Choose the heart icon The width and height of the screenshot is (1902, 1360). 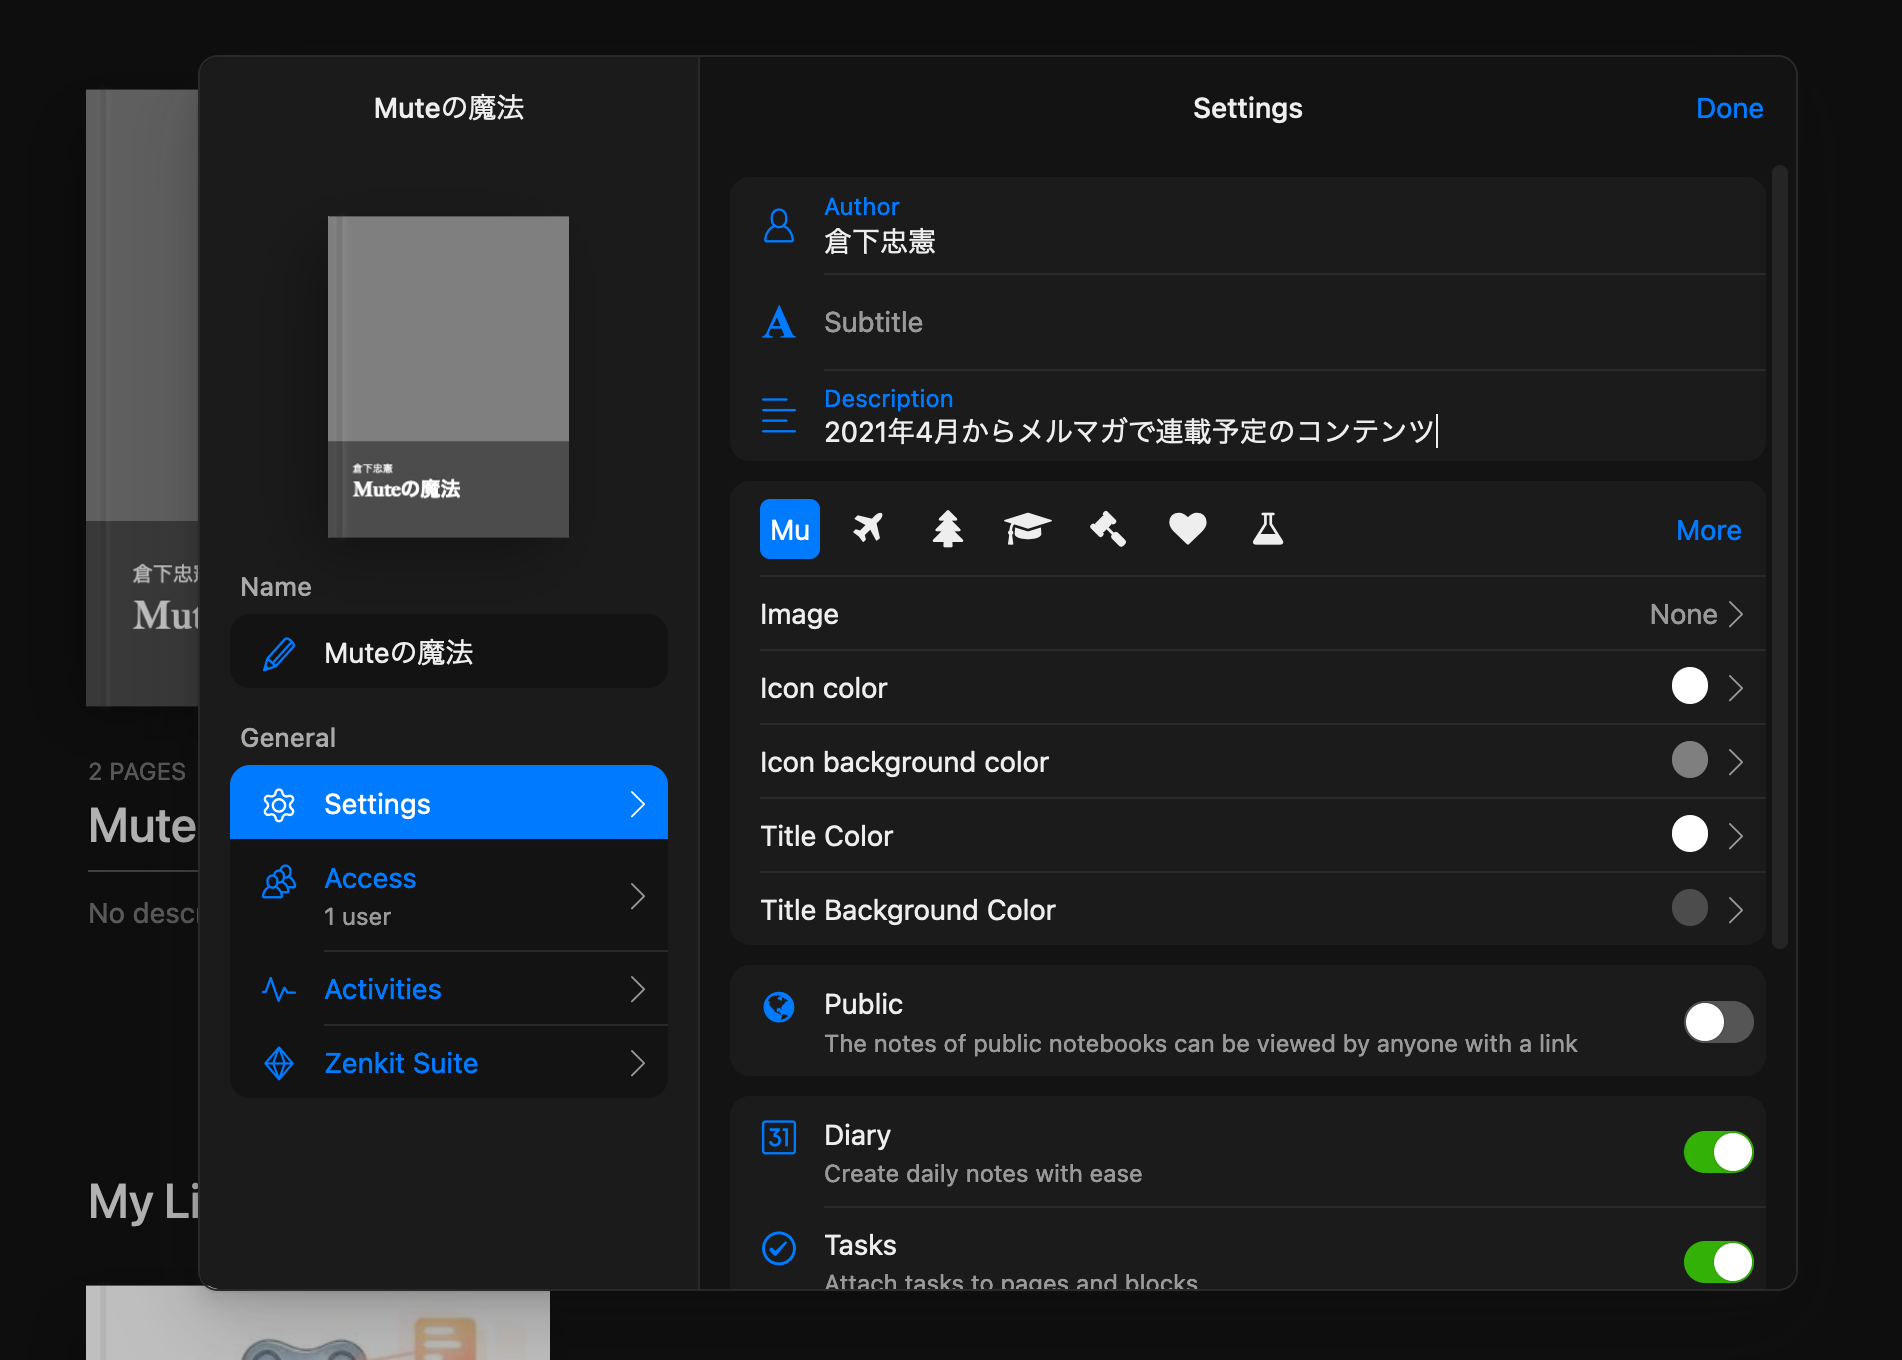pos(1187,528)
